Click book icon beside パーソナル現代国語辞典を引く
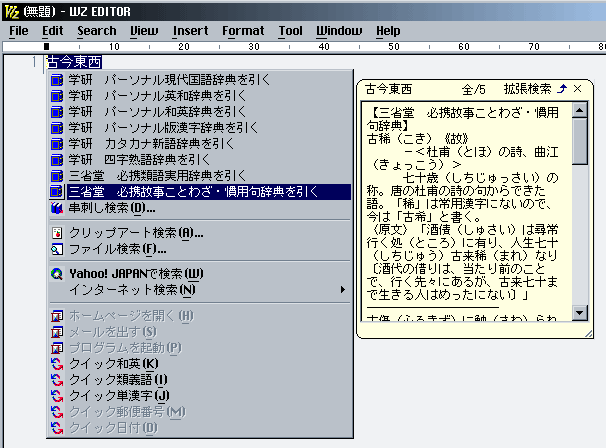The image size is (606, 448). (x=57, y=80)
